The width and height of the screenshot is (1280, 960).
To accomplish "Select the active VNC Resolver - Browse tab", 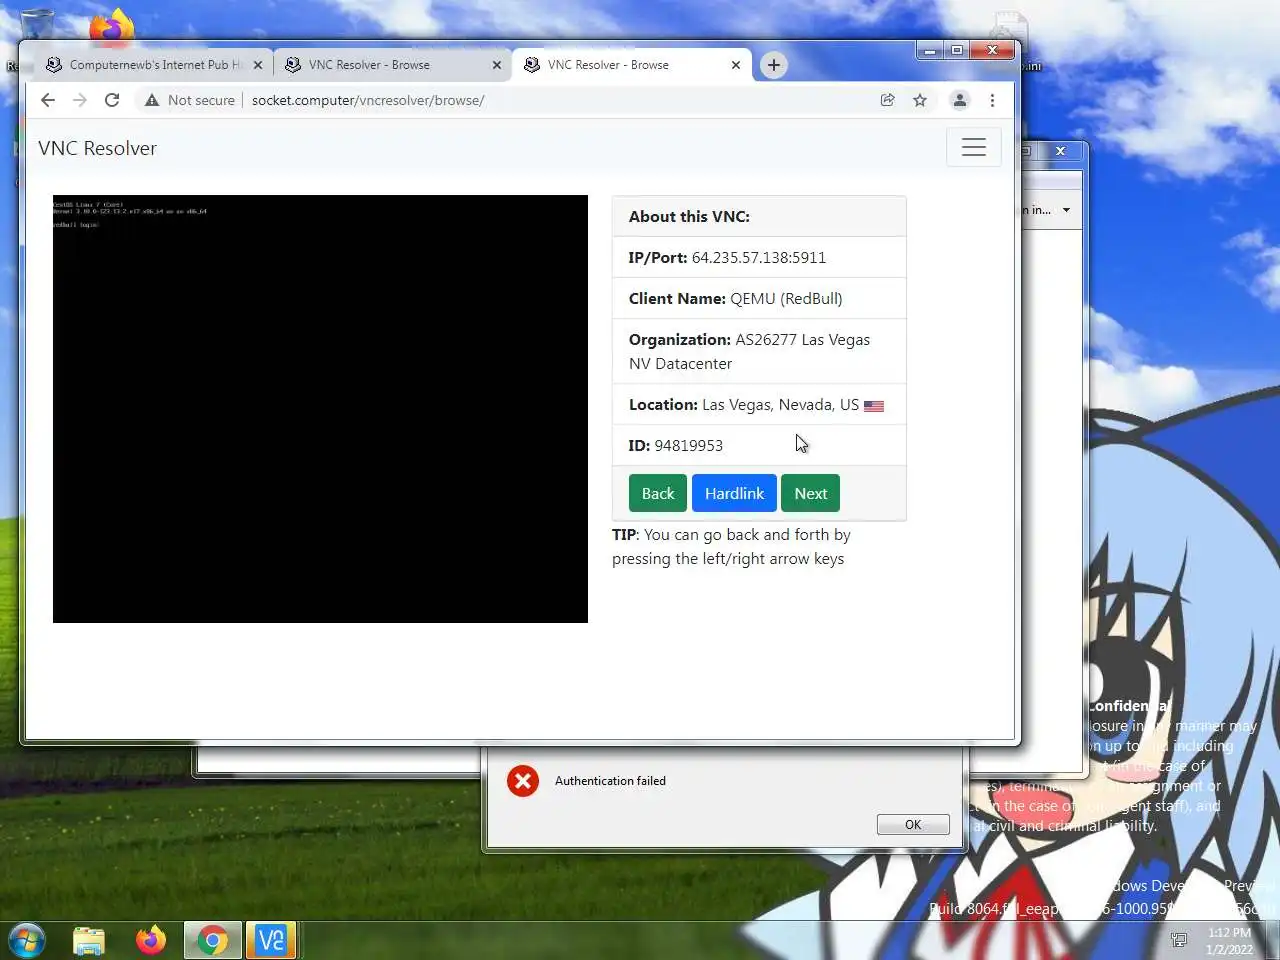I will 630,65.
